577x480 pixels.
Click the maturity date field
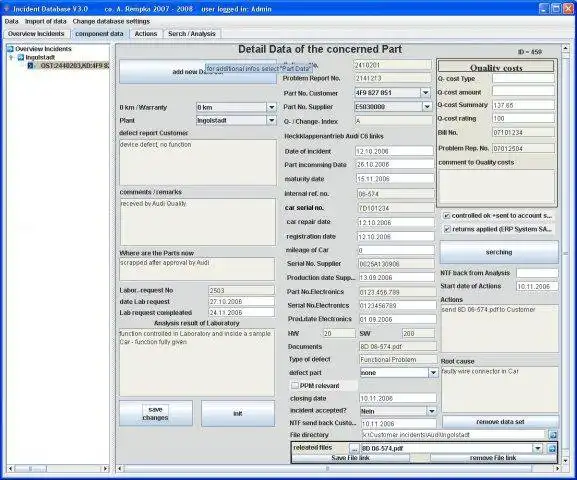(x=394, y=179)
